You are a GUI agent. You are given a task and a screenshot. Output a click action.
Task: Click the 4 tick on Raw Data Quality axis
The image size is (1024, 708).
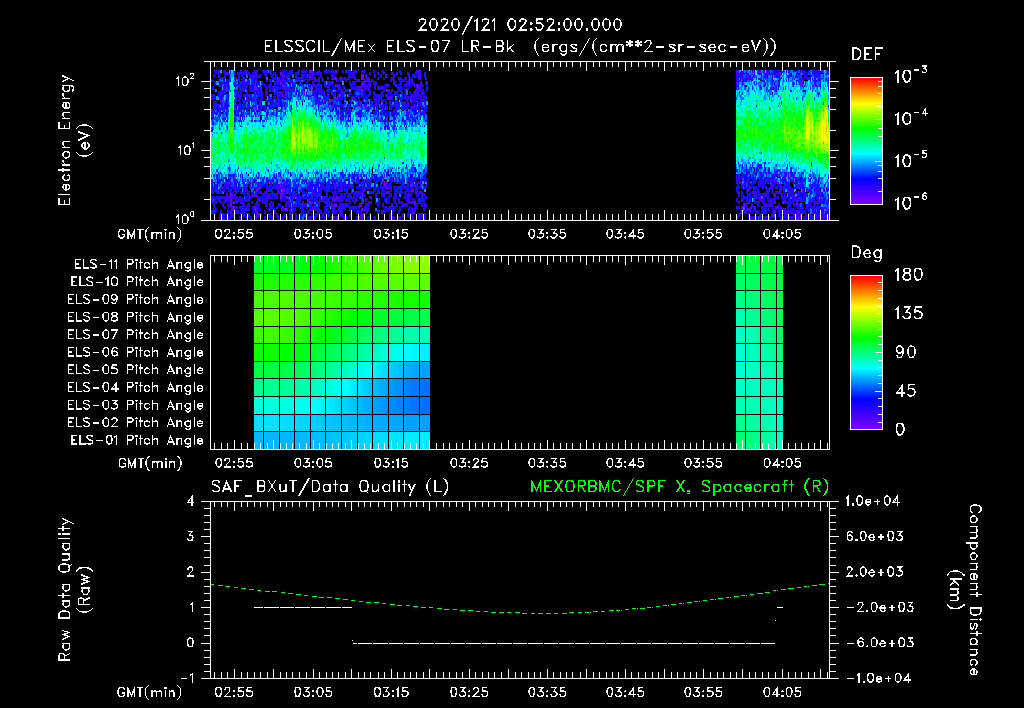[x=191, y=501]
